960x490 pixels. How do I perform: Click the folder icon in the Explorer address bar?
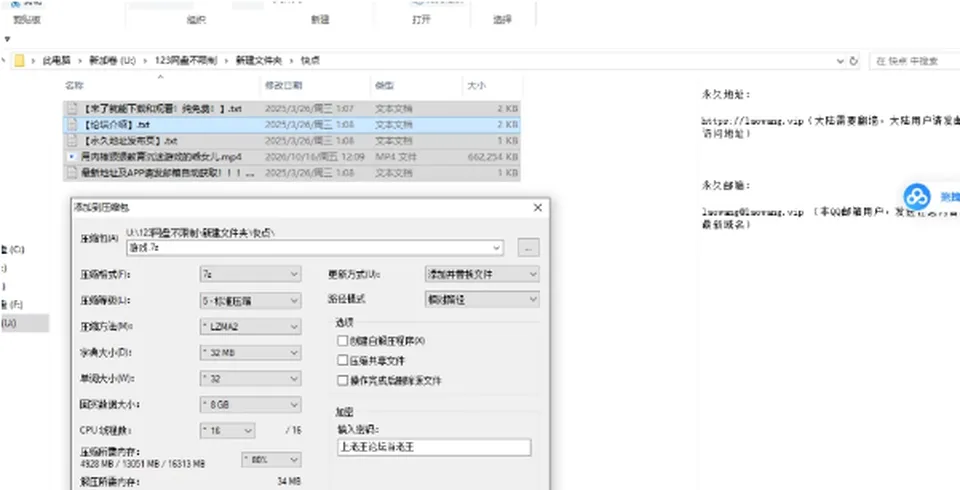(19, 61)
